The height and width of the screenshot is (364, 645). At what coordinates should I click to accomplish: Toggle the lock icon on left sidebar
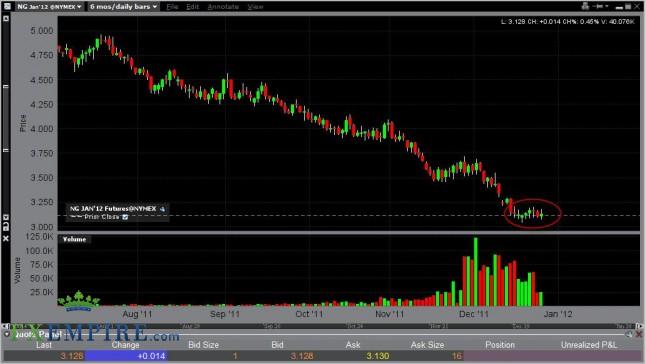pyautogui.click(x=6, y=226)
